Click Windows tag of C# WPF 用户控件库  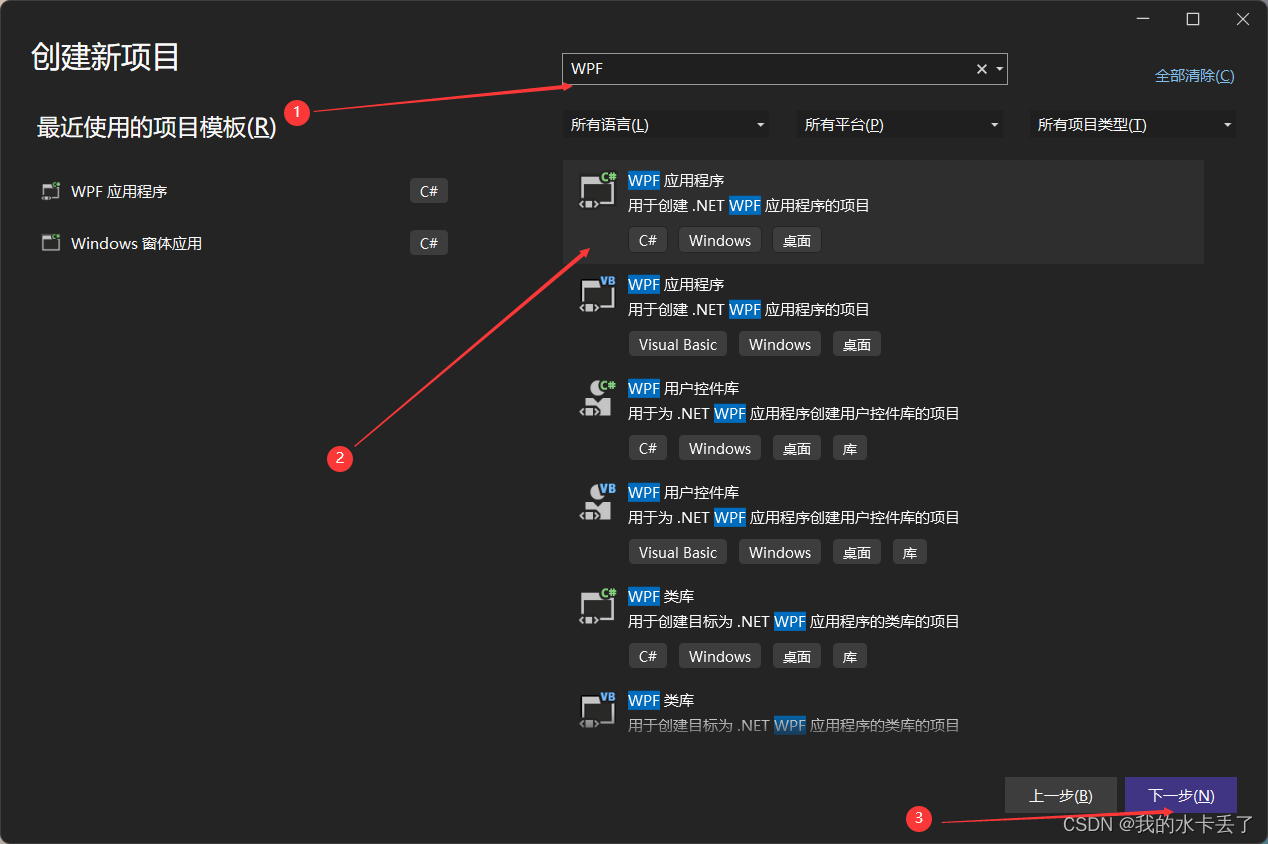(x=720, y=448)
